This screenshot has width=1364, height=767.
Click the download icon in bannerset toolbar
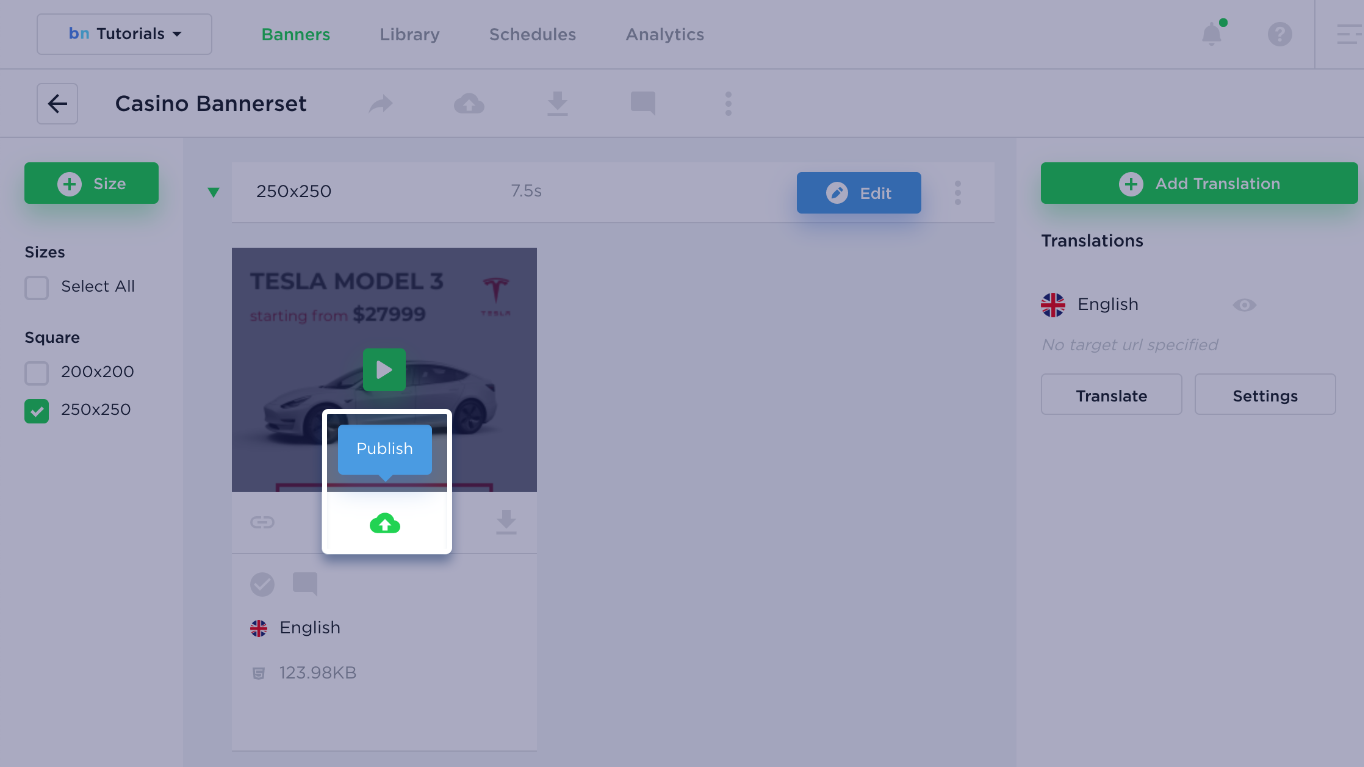pyautogui.click(x=558, y=103)
